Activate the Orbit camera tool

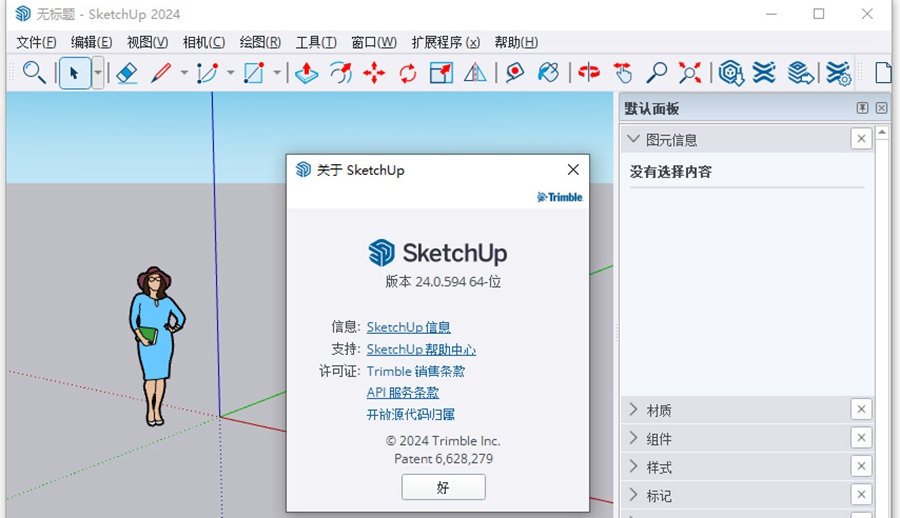(x=588, y=73)
